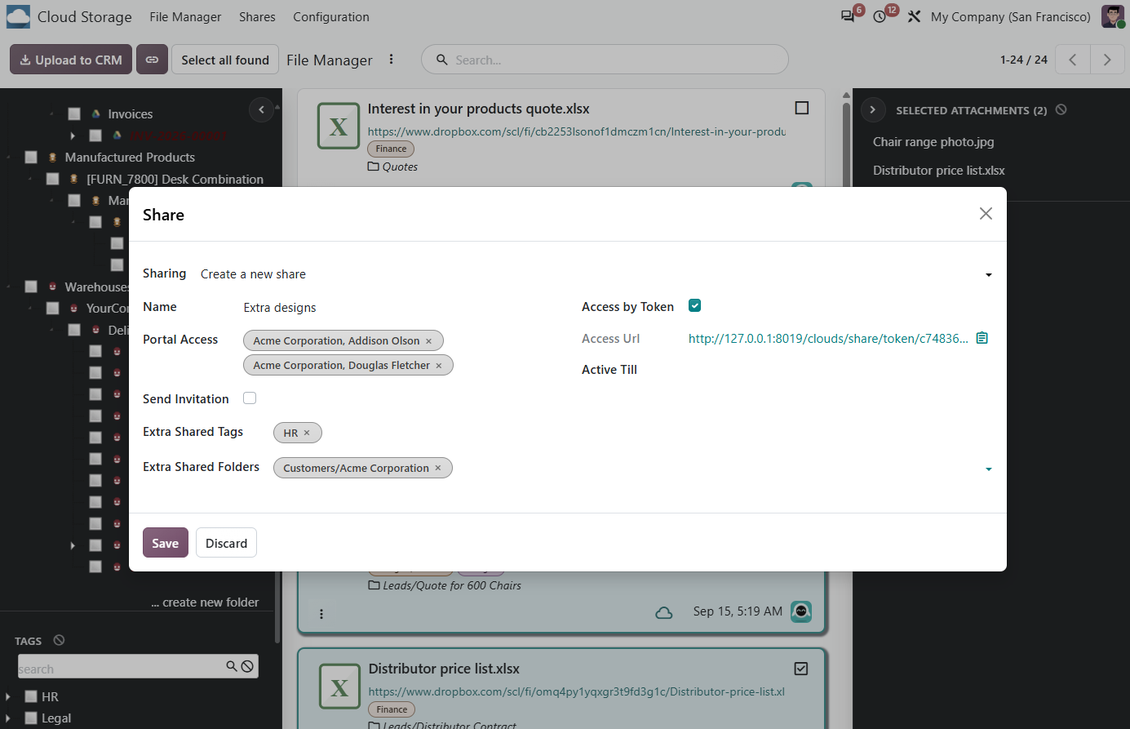Viewport: 1130px width, 729px height.
Task: Open the Shares menu
Action: (257, 17)
